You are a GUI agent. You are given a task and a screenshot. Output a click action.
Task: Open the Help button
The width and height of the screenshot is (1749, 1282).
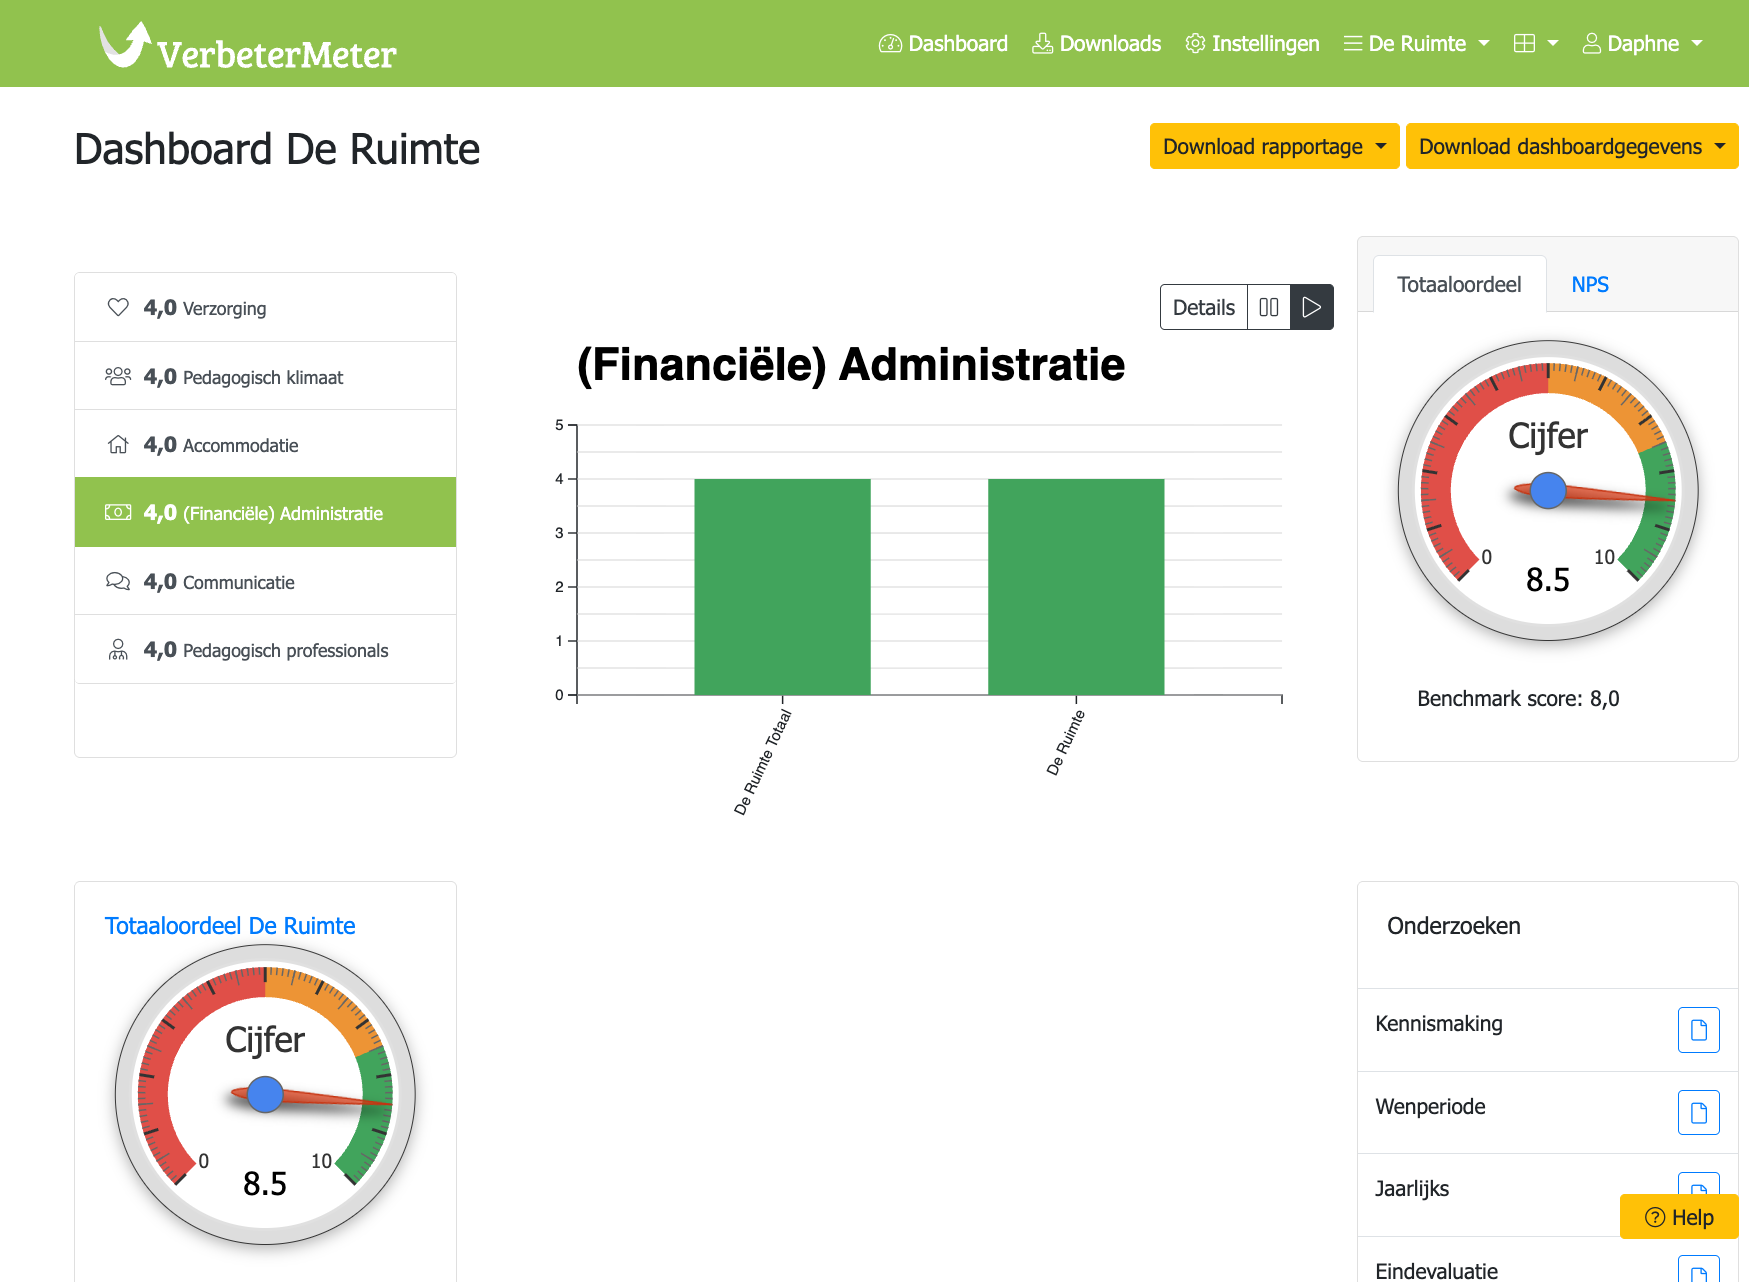[x=1679, y=1217]
